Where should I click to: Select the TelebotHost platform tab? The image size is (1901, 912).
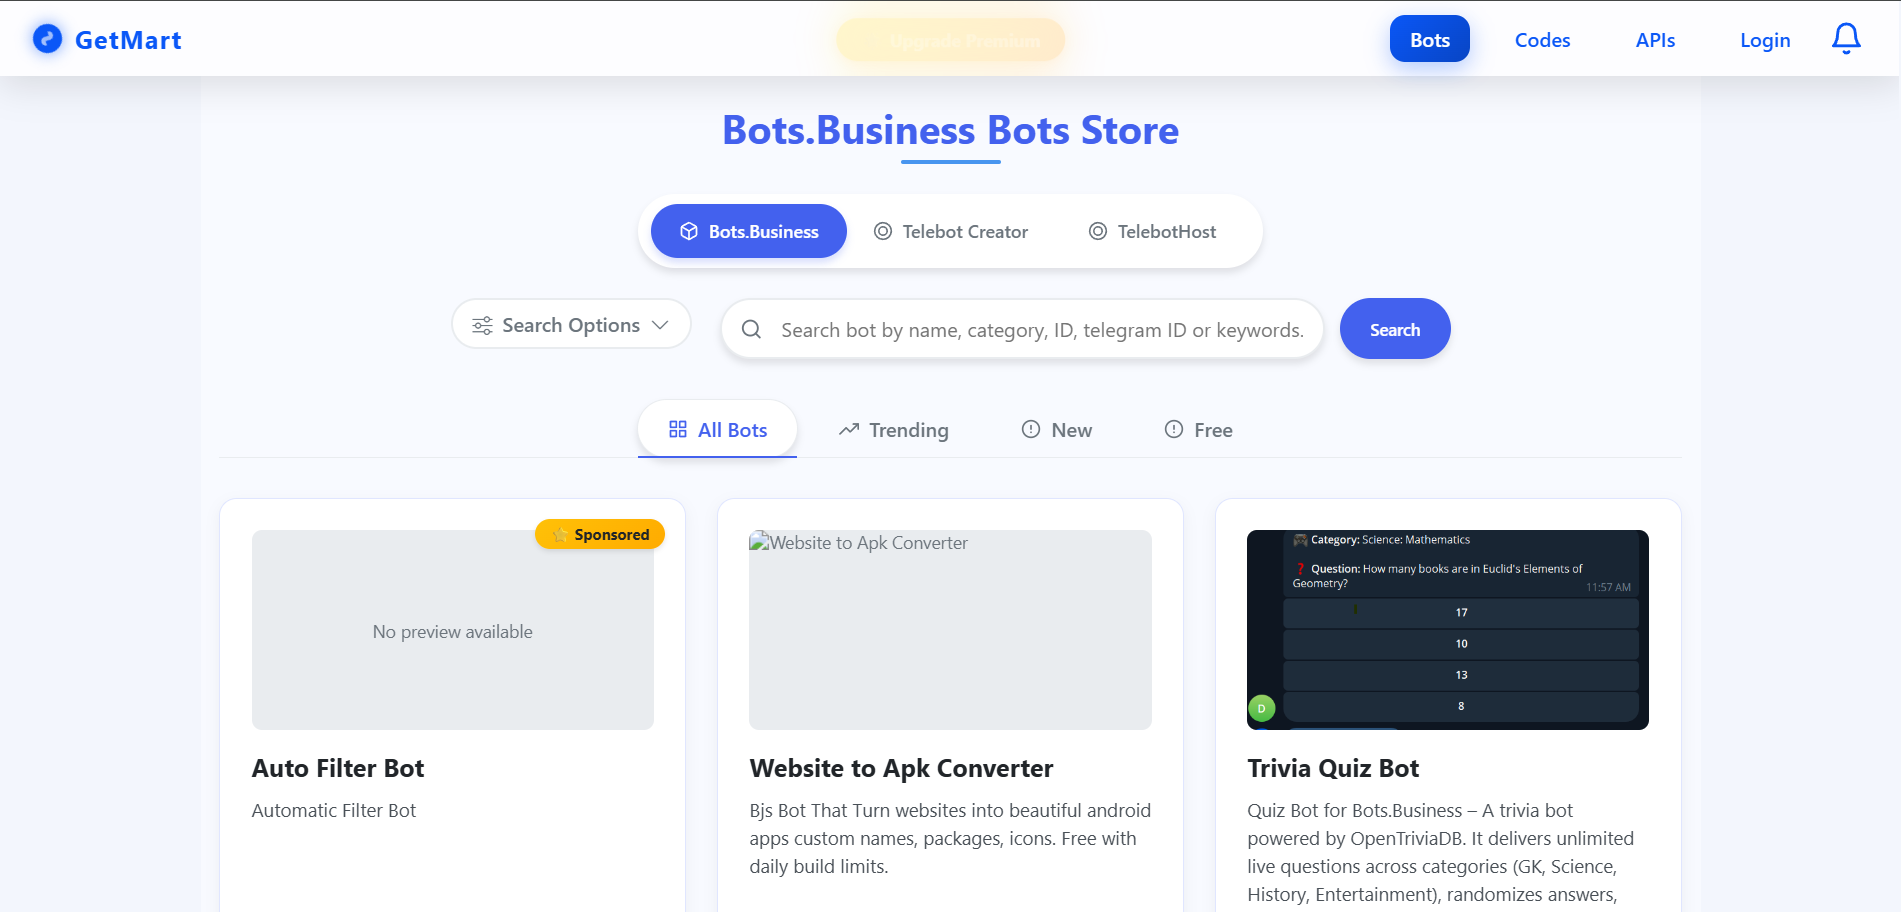1152,231
